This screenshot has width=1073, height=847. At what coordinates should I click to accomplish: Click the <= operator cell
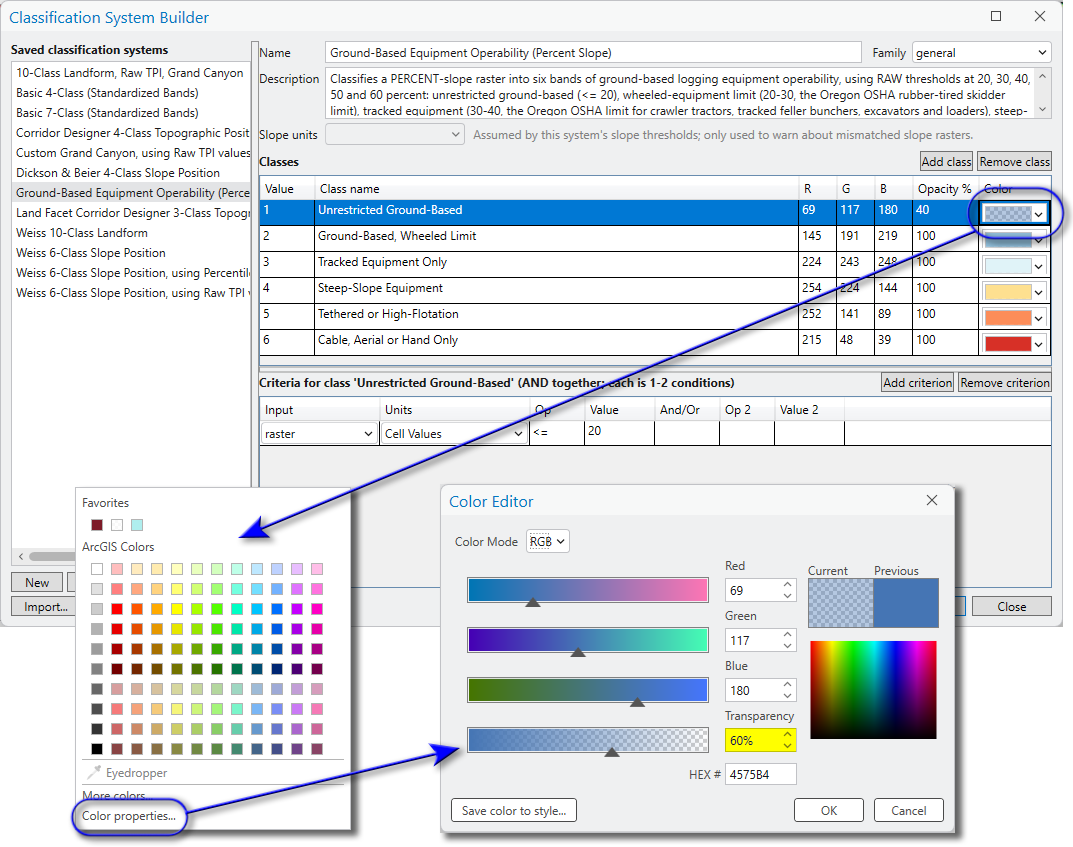point(556,432)
